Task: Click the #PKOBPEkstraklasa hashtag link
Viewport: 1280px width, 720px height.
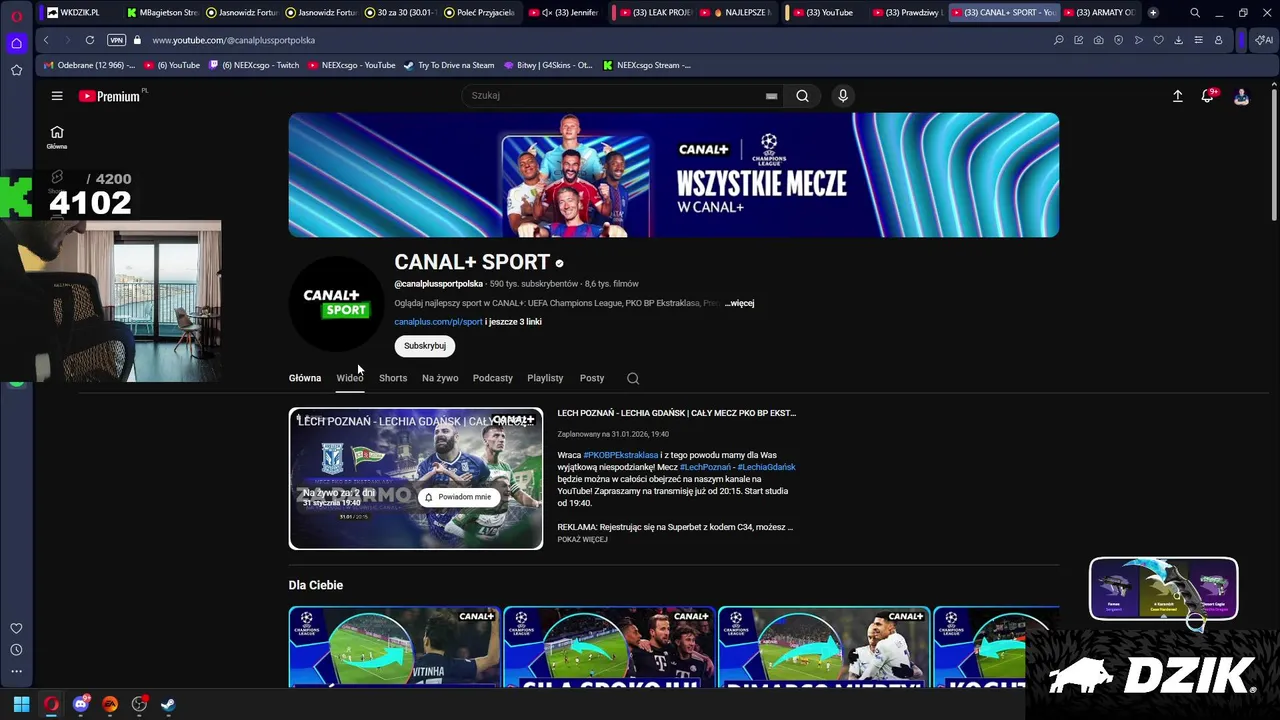Action: tap(621, 455)
